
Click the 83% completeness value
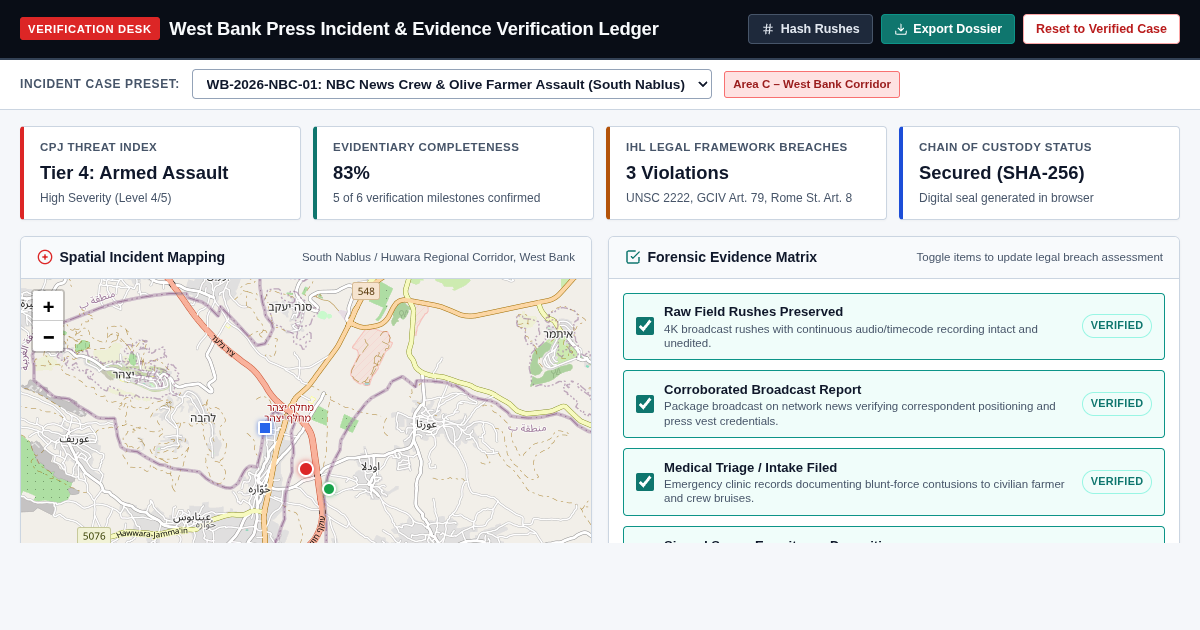pos(351,173)
